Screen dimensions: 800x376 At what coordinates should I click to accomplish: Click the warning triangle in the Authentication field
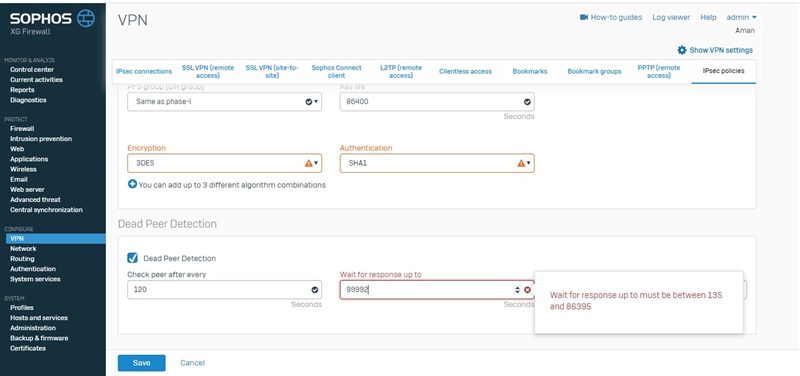point(521,163)
